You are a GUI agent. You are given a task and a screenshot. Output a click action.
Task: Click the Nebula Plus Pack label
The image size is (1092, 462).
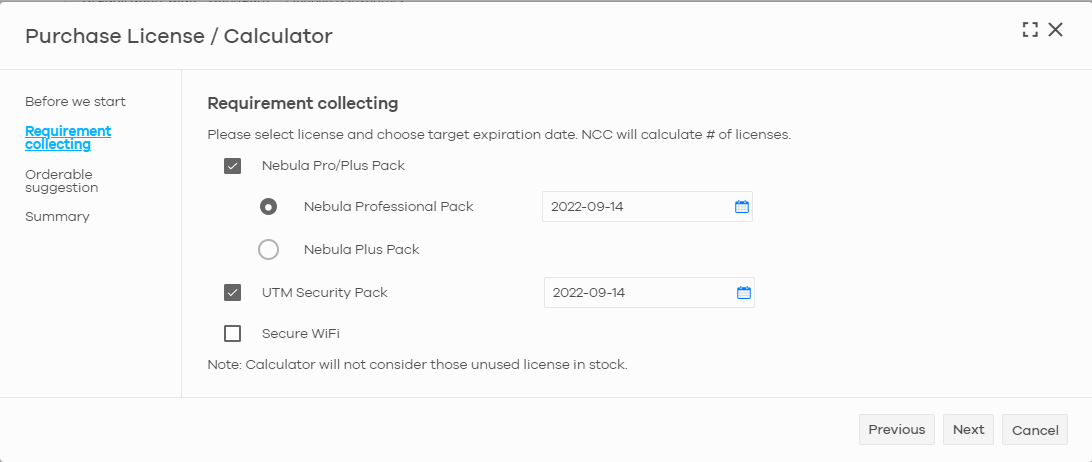coord(361,249)
